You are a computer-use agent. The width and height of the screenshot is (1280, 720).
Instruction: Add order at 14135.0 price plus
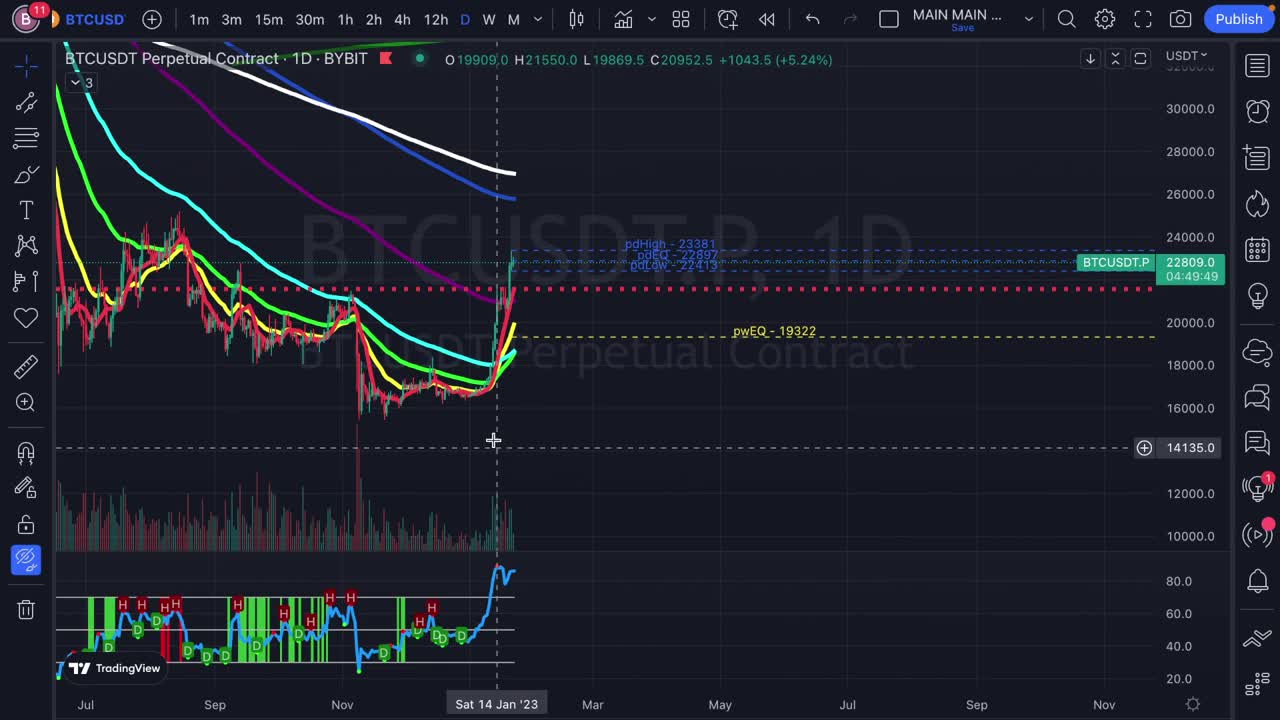click(1144, 448)
